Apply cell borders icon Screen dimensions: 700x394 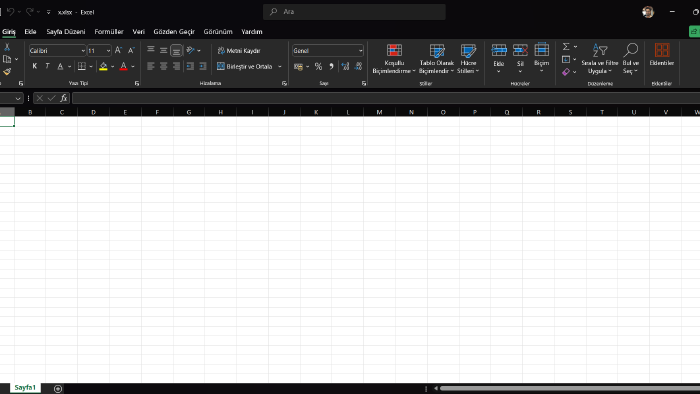[82, 66]
